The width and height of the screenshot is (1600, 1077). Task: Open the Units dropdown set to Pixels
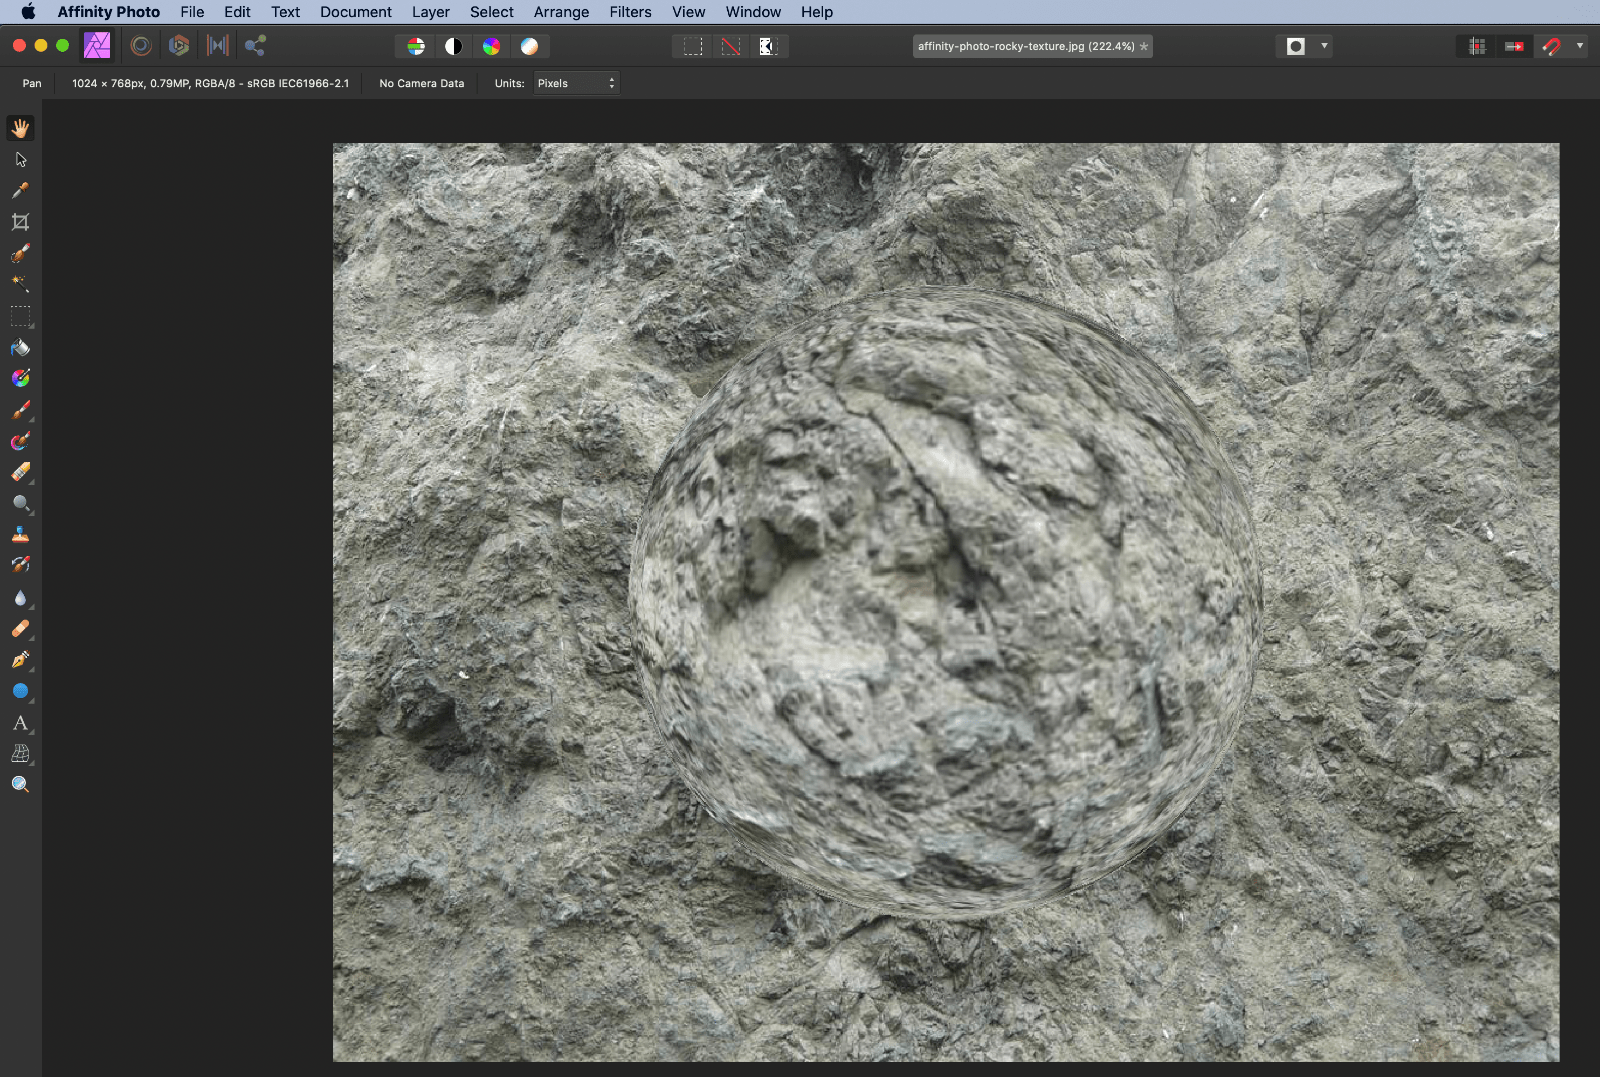click(576, 83)
